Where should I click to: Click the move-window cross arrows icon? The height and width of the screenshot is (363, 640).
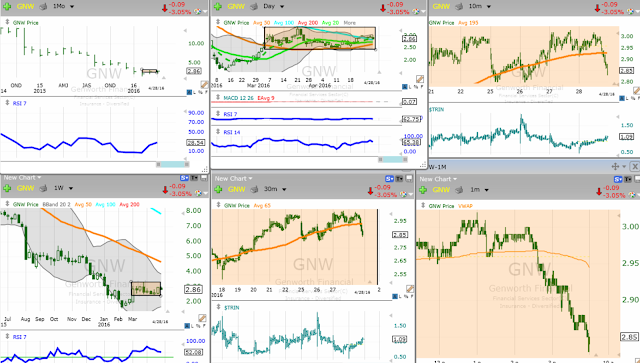pyautogui.click(x=615, y=166)
